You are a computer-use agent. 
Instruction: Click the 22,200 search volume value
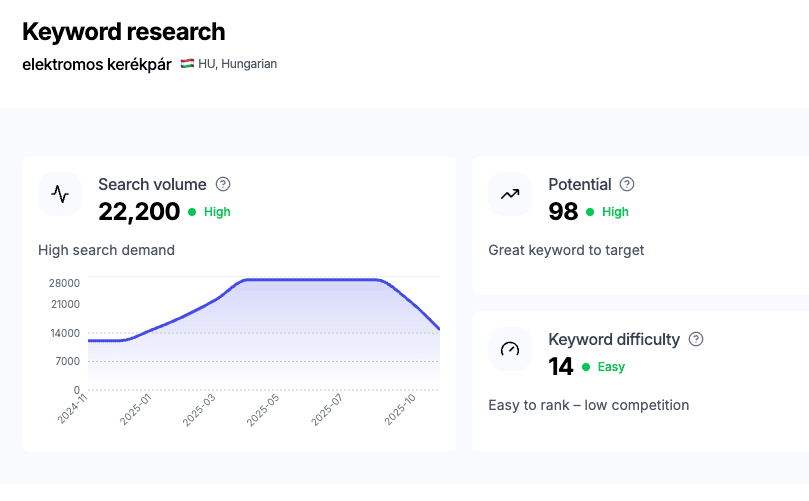139,211
